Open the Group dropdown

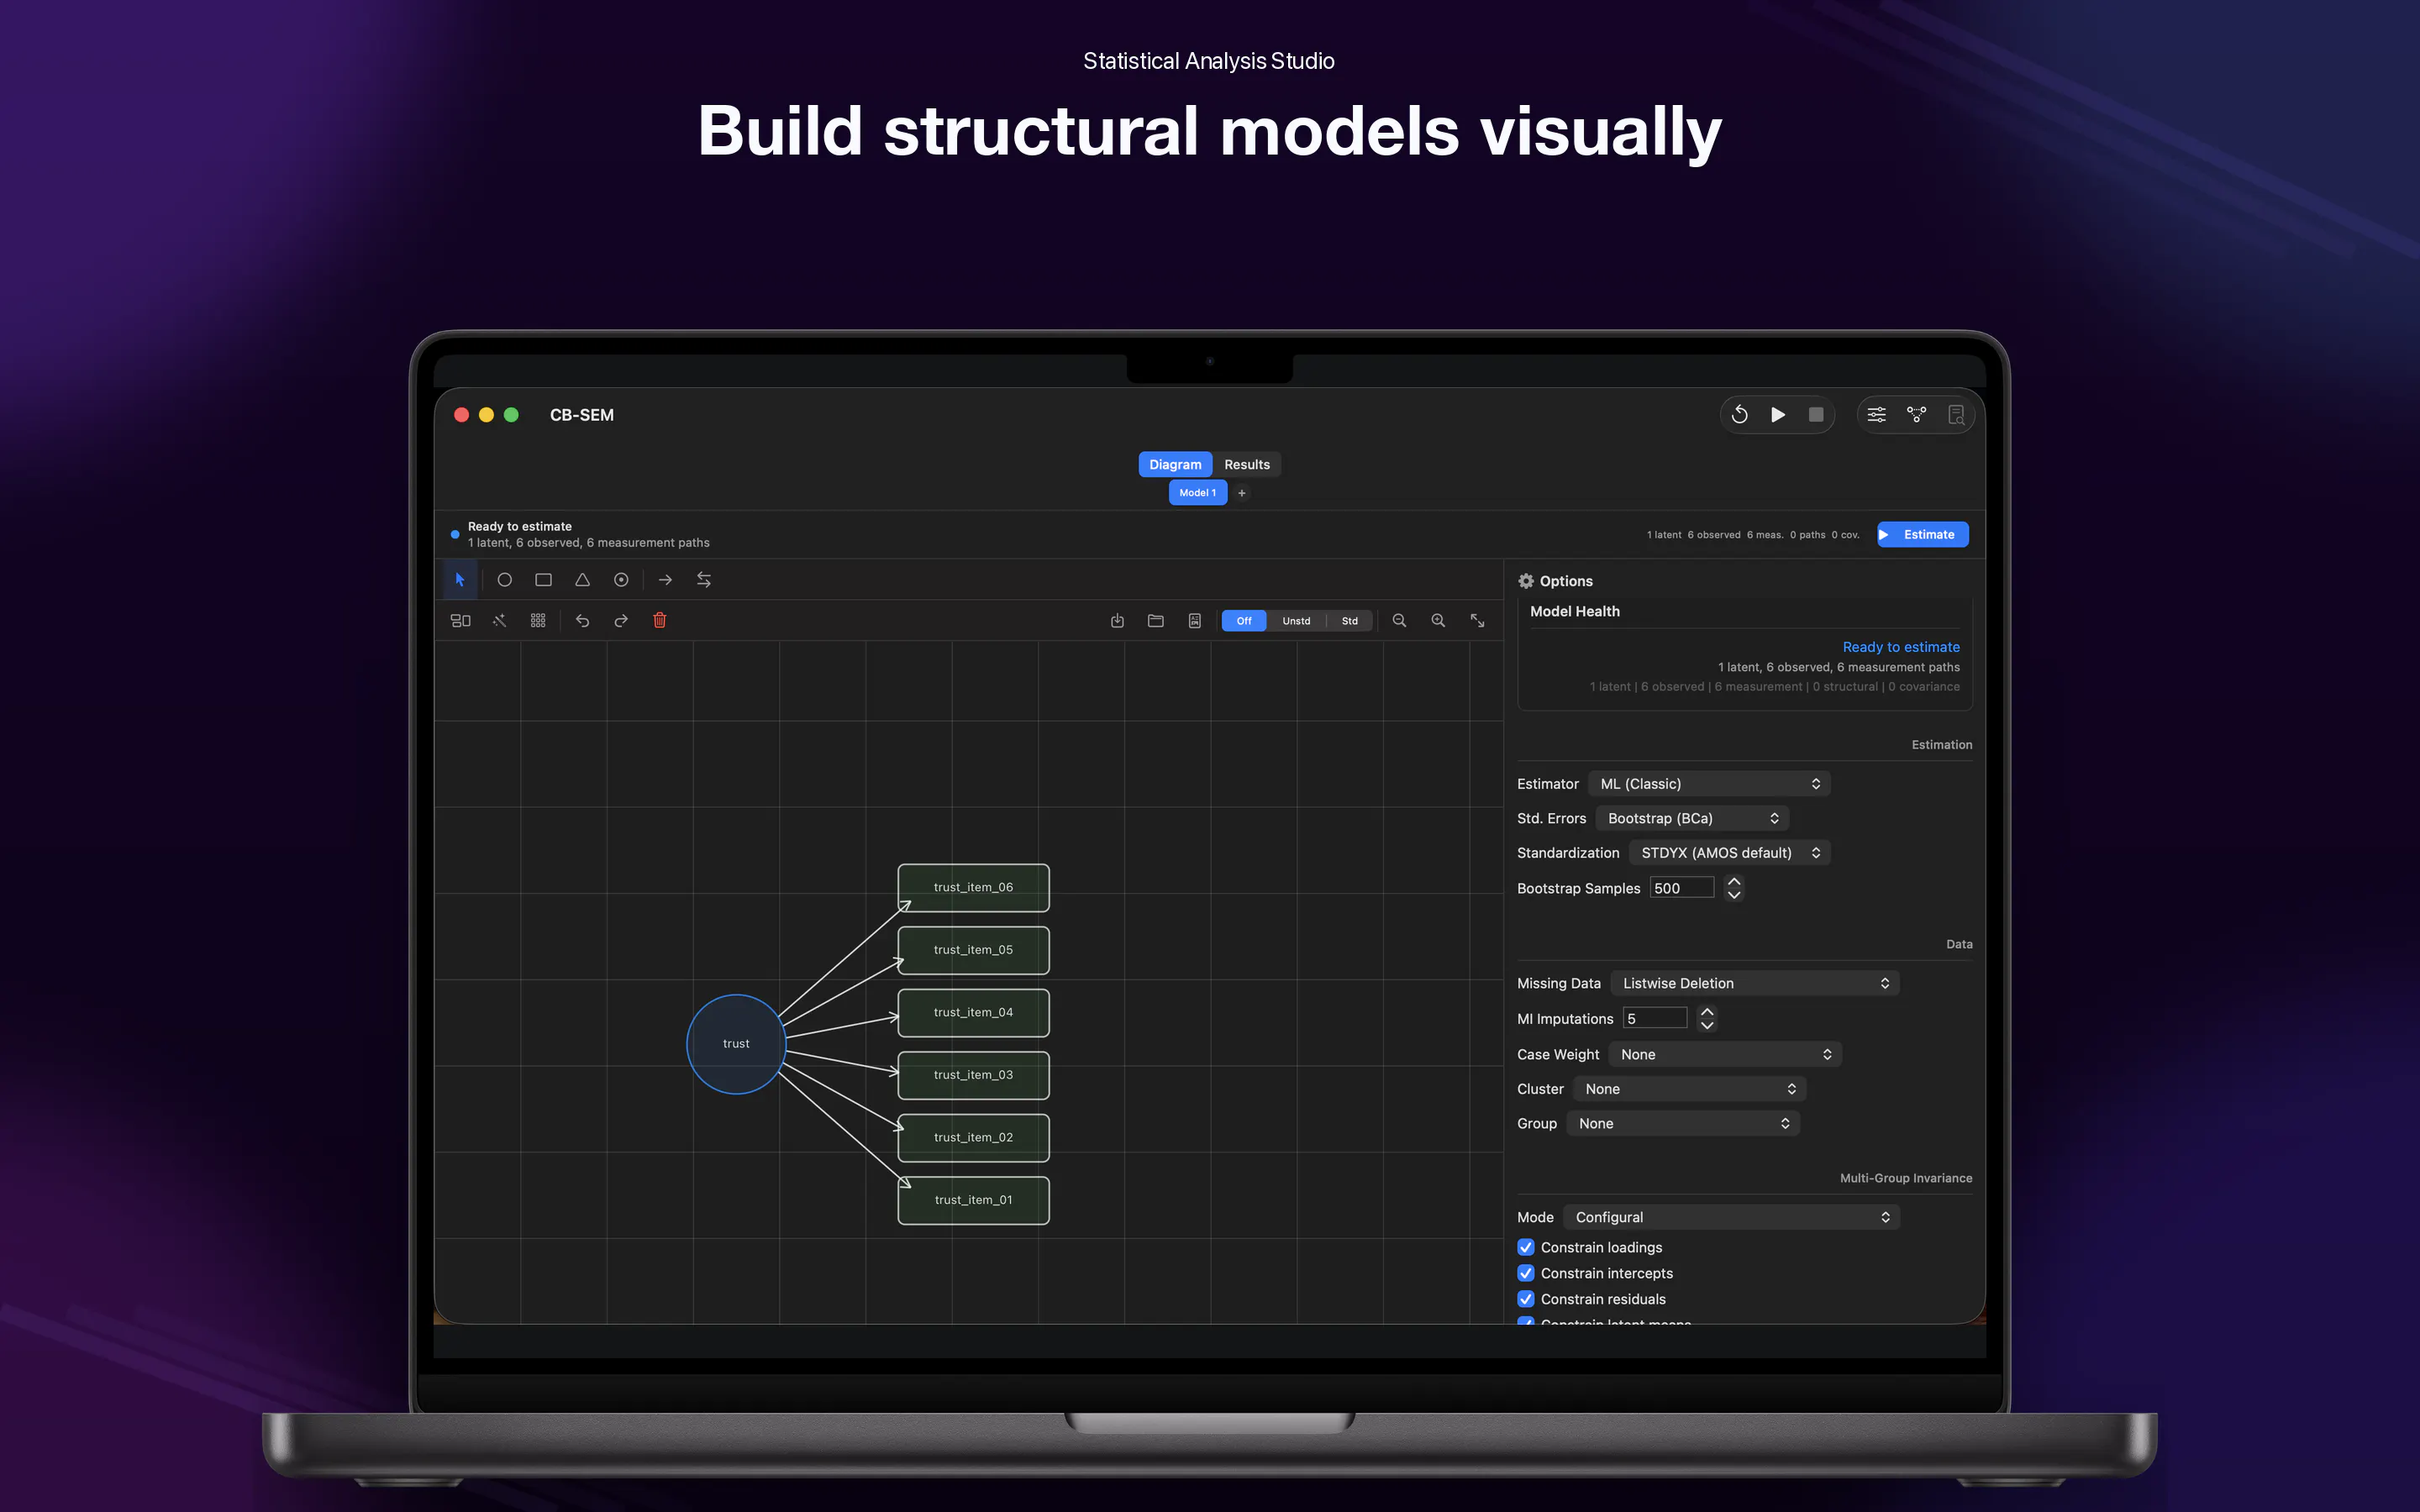[x=1683, y=1123]
